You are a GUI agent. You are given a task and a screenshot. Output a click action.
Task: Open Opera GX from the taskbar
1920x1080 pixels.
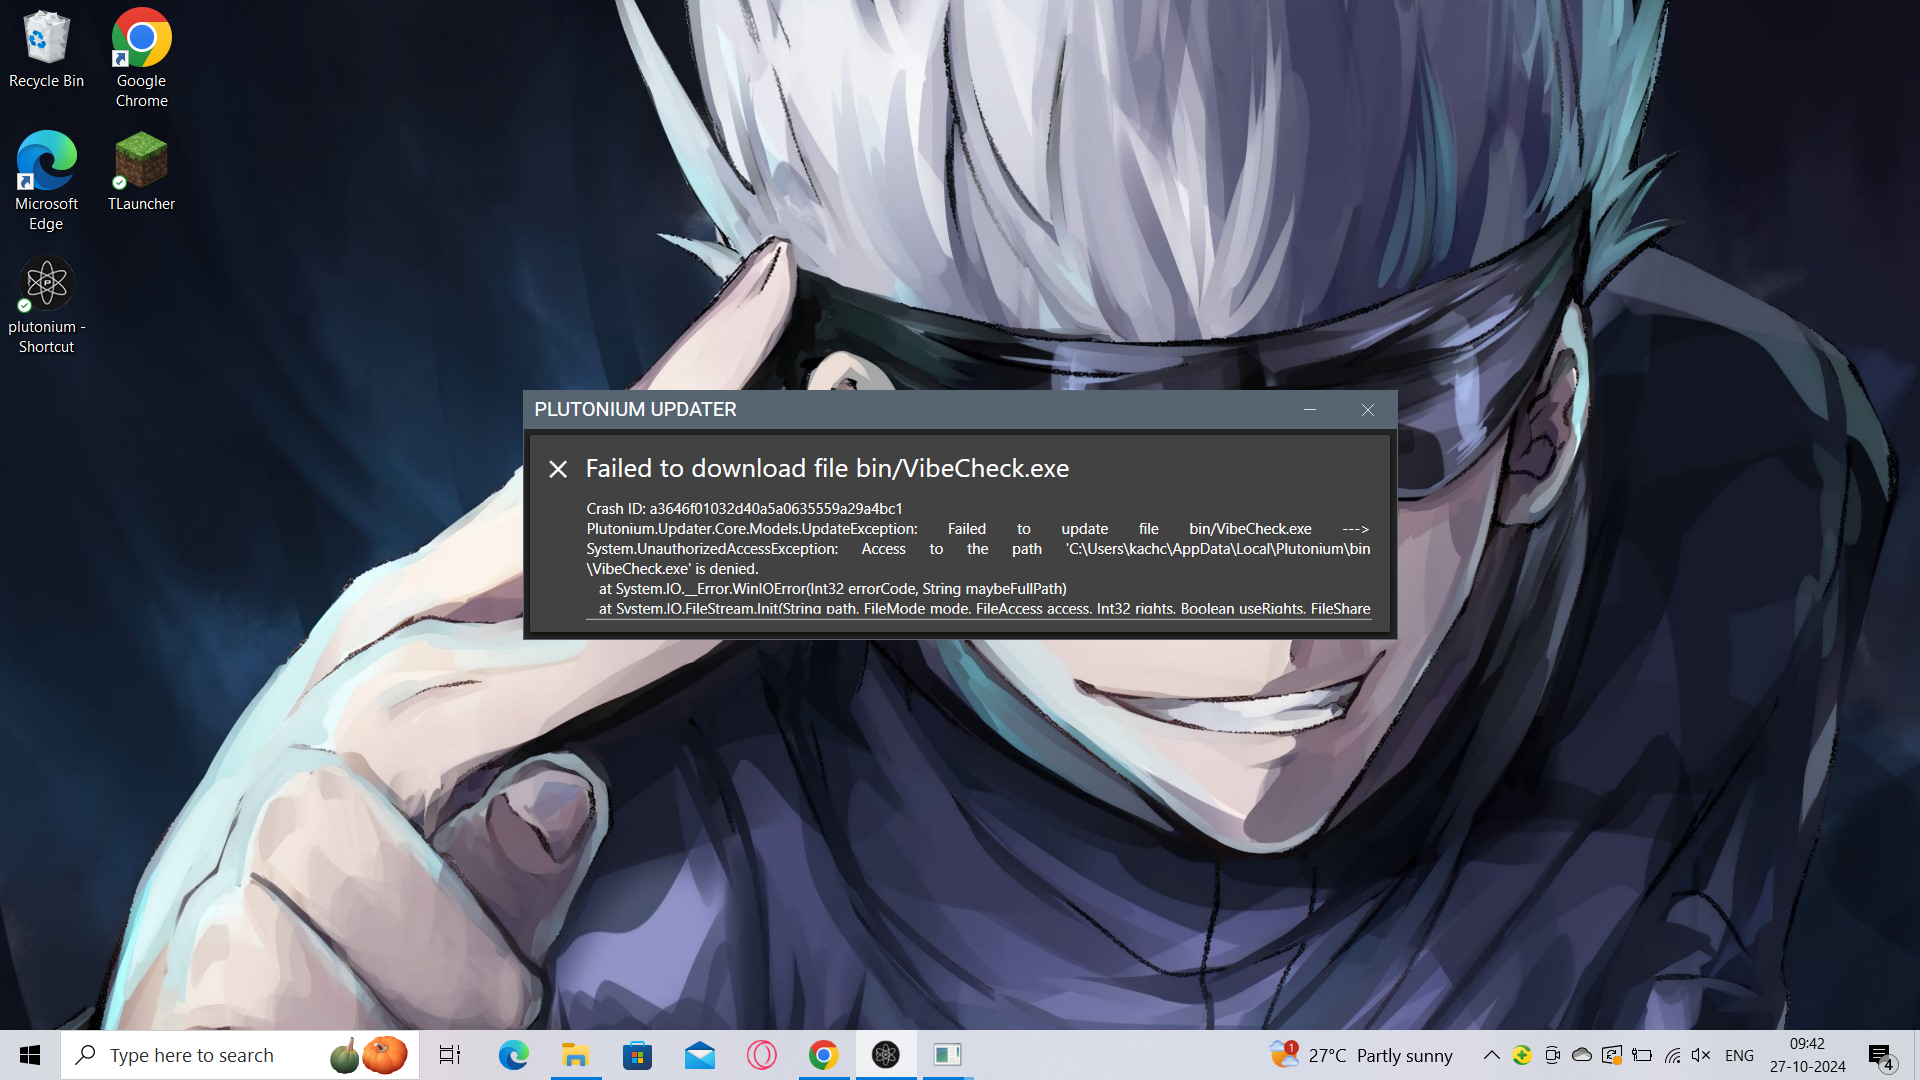point(762,1055)
